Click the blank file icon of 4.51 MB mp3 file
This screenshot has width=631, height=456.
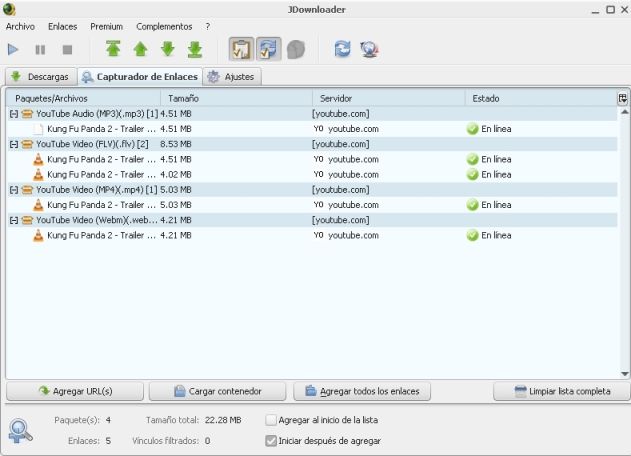tap(38, 129)
